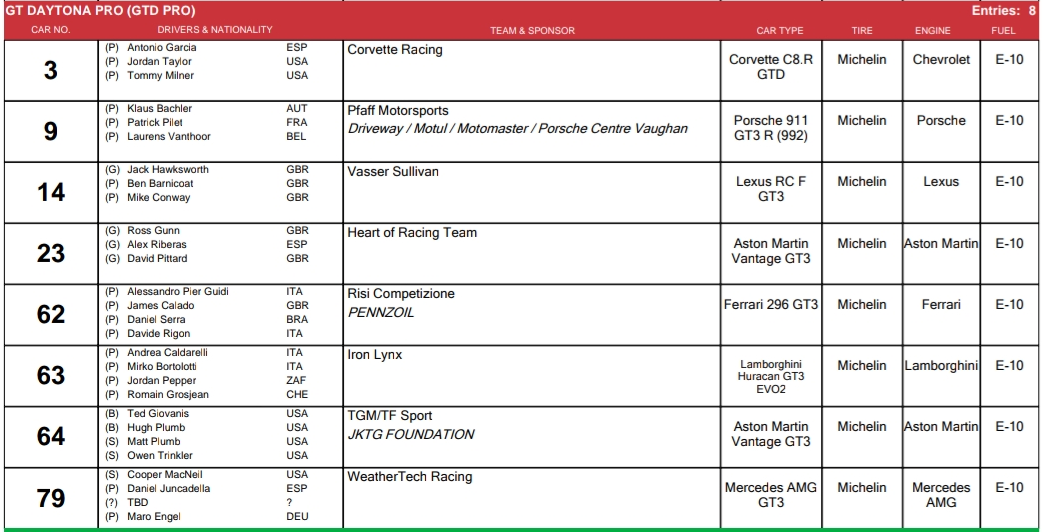
Task: Click the Driveway / Motul / Motomaster sponsor line
Action: [x=517, y=129]
